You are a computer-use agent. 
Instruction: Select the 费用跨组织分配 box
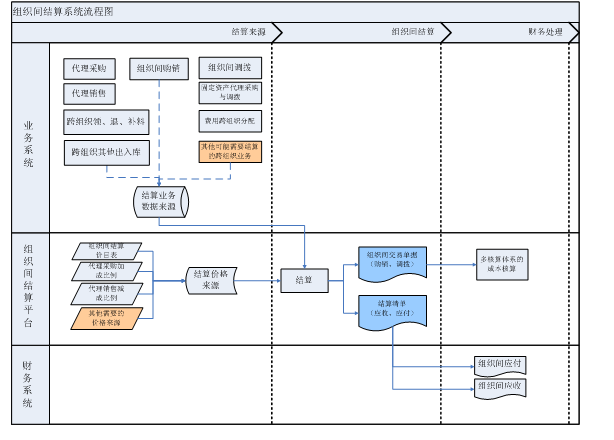(x=230, y=121)
